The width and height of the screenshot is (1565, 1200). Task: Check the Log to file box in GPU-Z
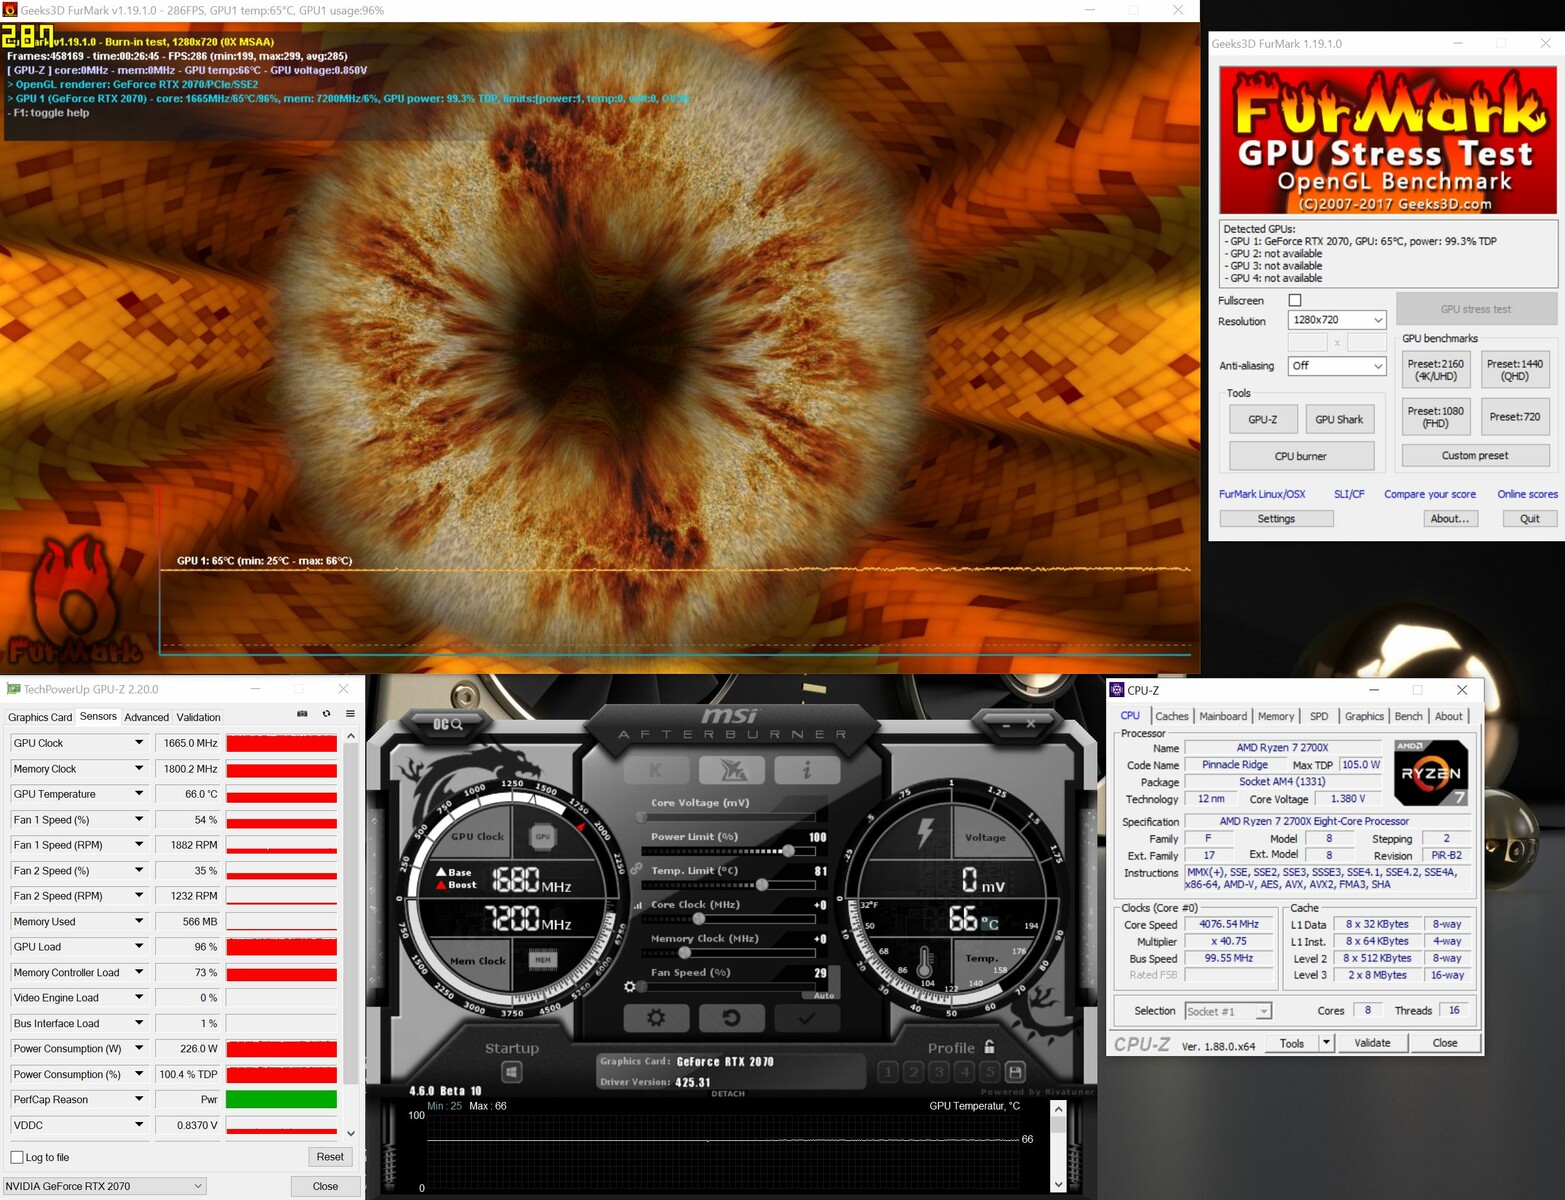click(x=16, y=1157)
